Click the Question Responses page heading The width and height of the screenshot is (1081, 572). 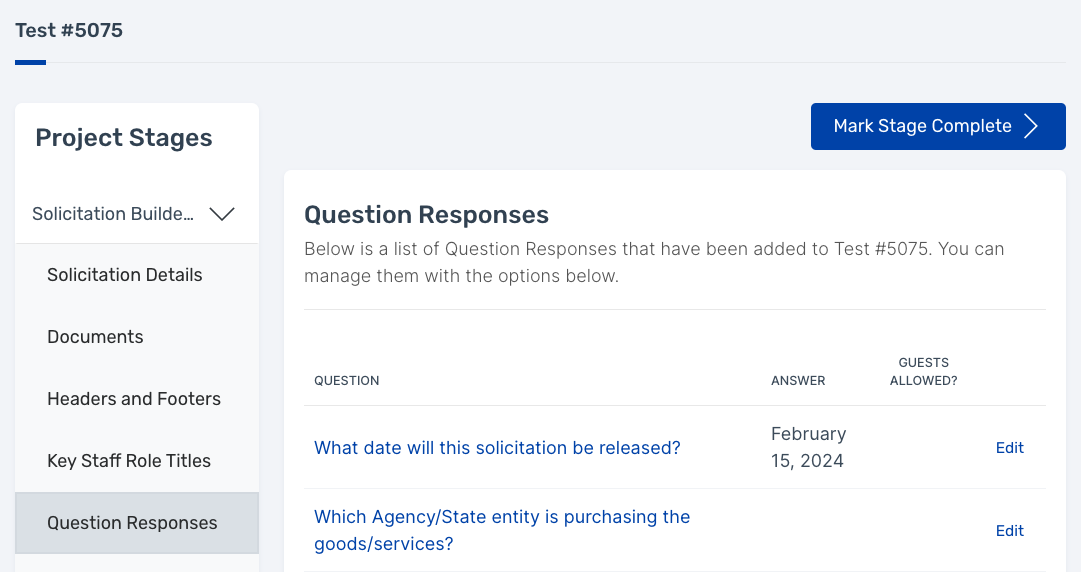[426, 215]
